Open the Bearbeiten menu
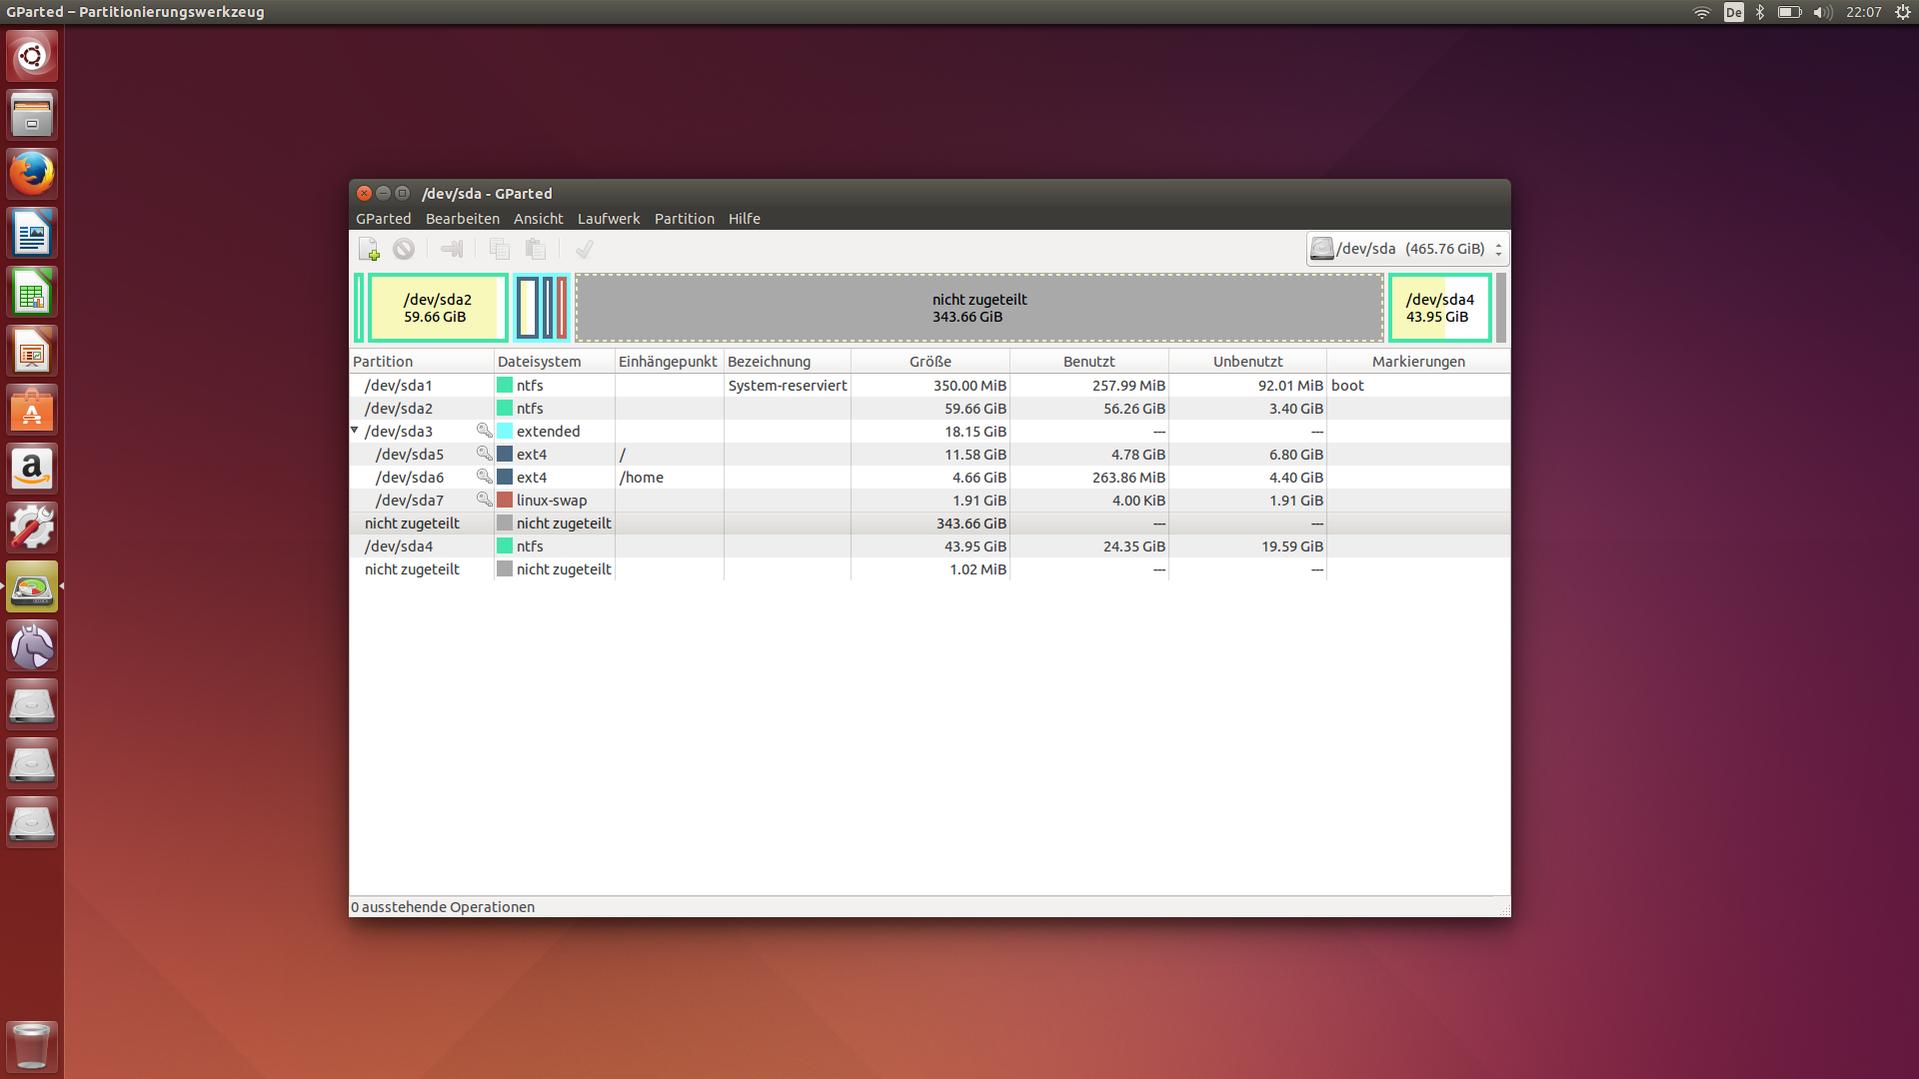The image size is (1919, 1079). [462, 219]
